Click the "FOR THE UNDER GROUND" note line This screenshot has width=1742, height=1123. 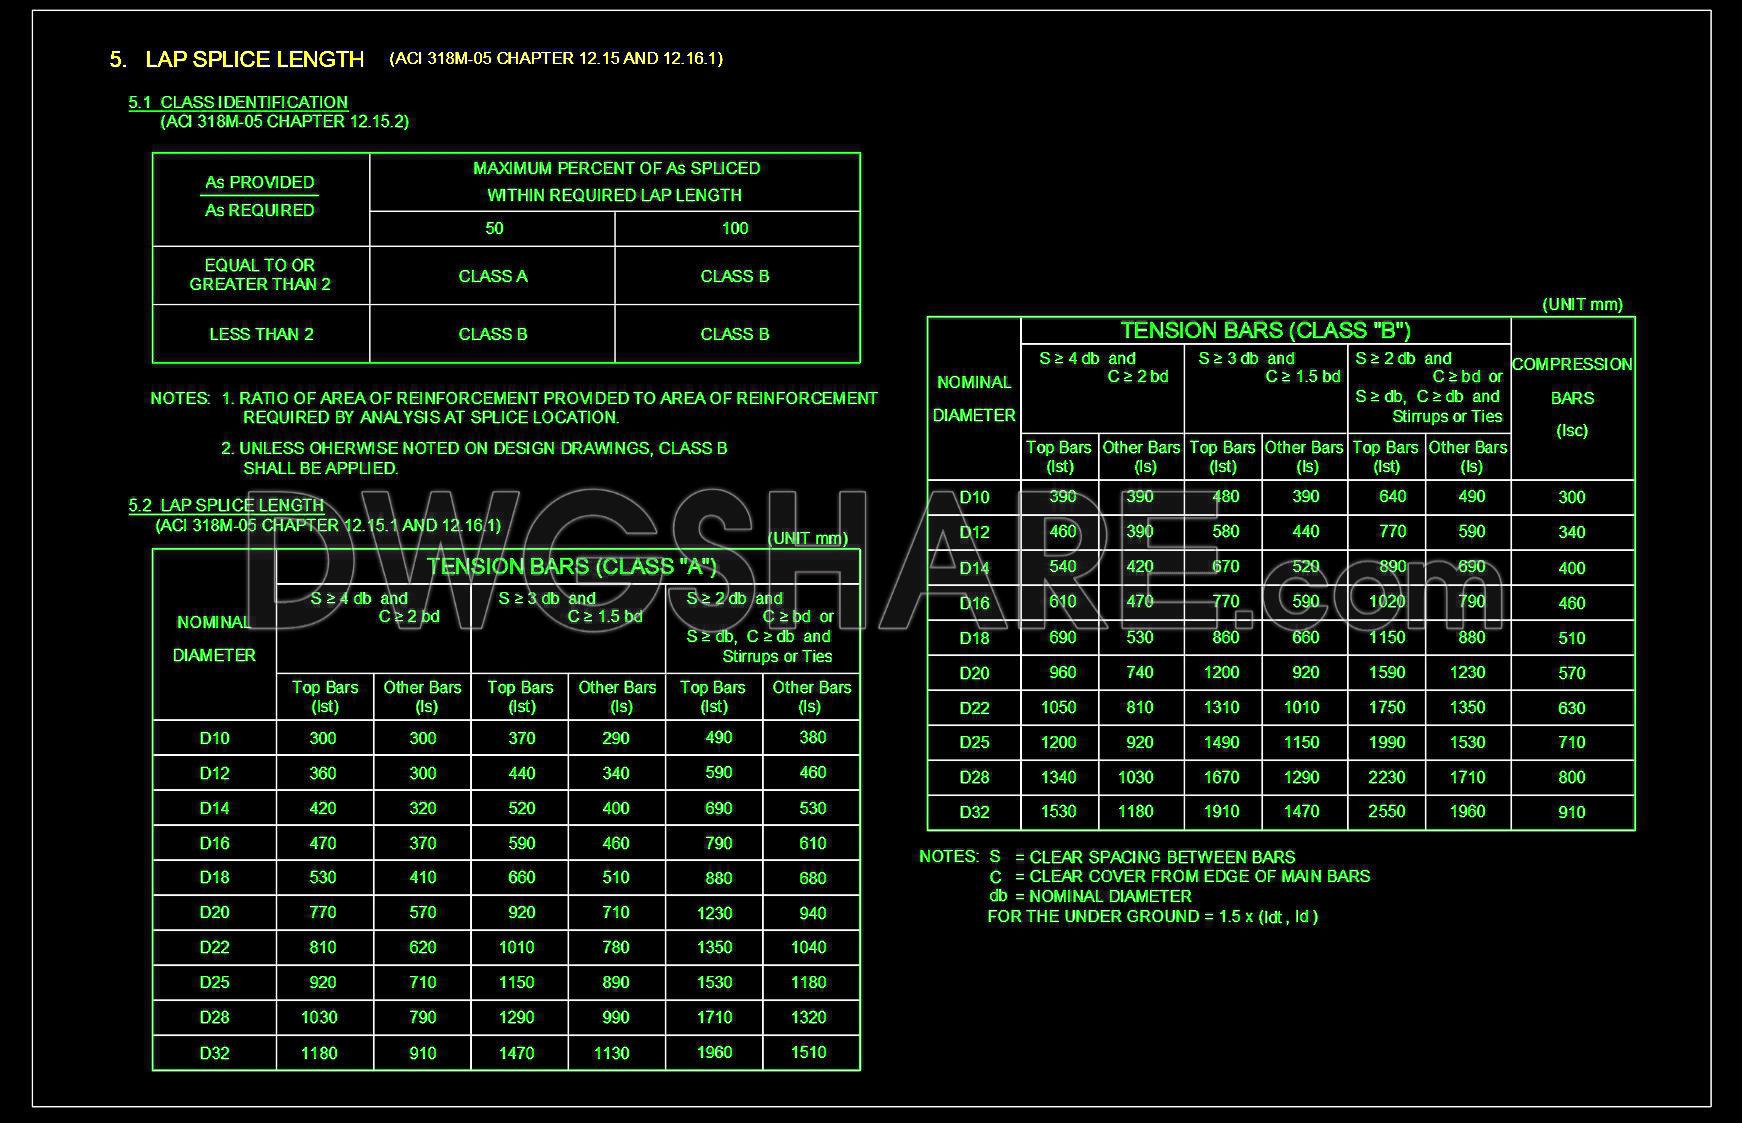tap(1152, 917)
